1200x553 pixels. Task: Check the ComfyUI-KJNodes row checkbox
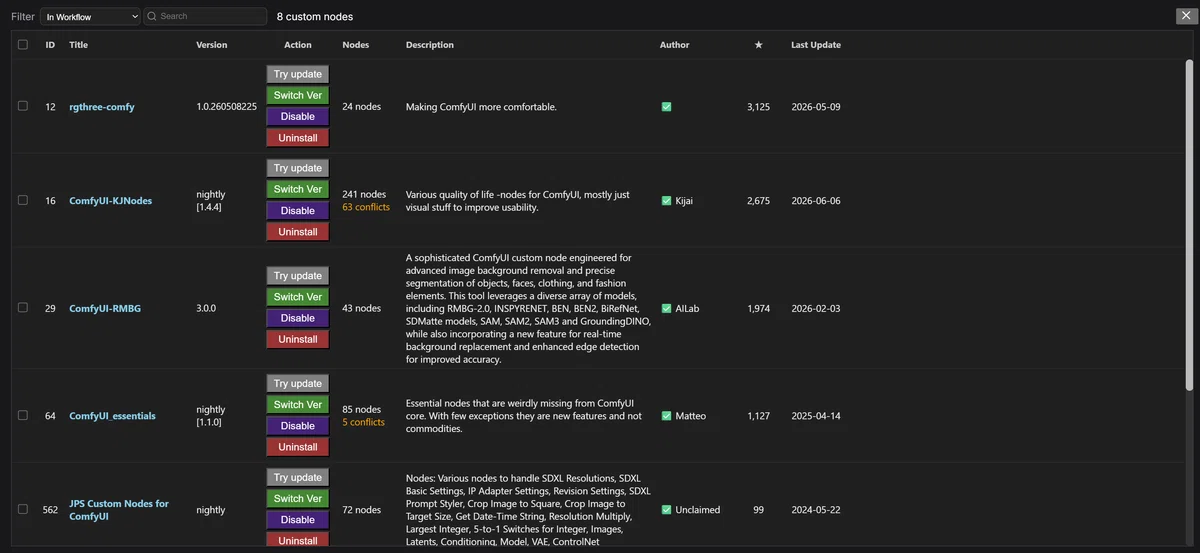click(x=22, y=200)
